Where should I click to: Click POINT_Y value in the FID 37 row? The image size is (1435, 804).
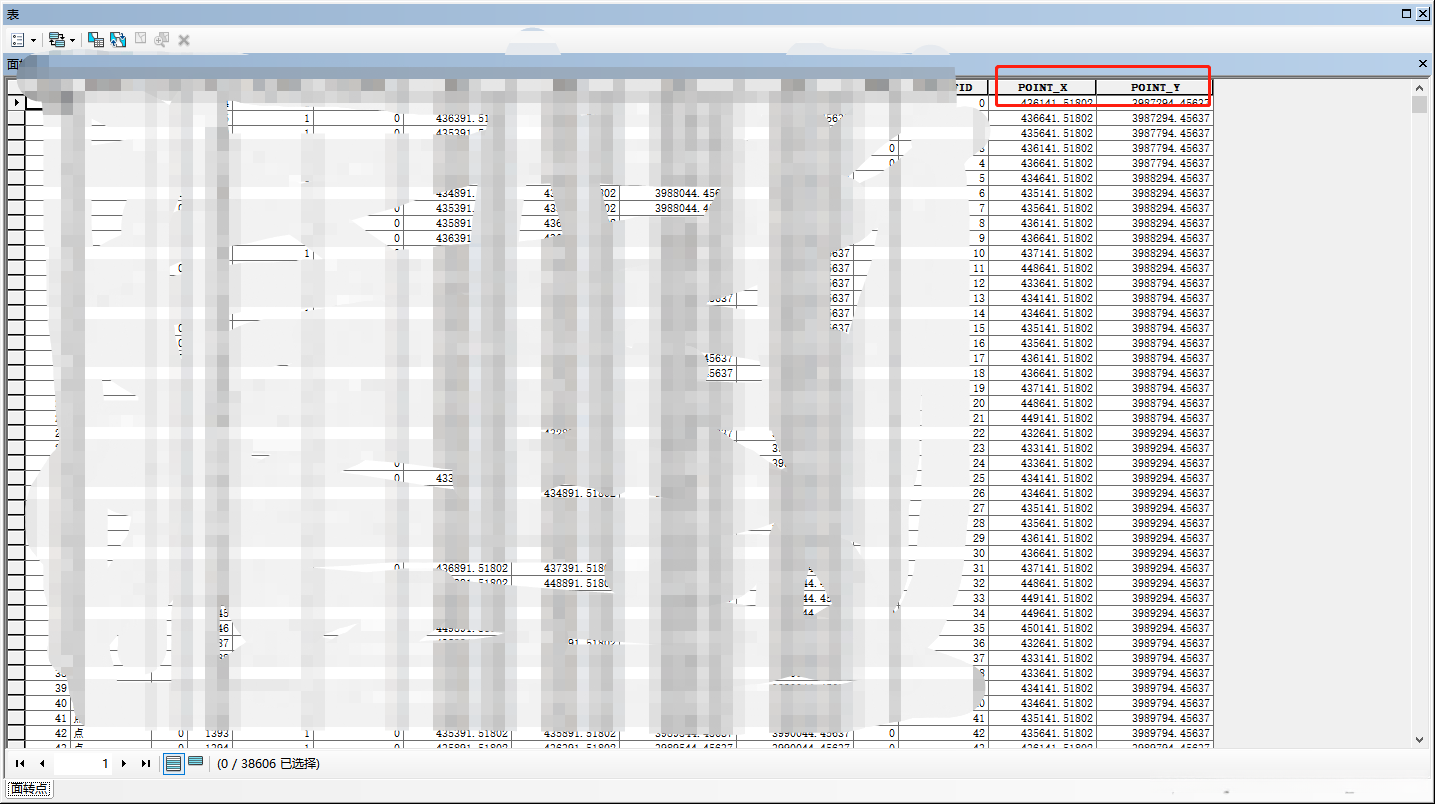coord(1155,658)
